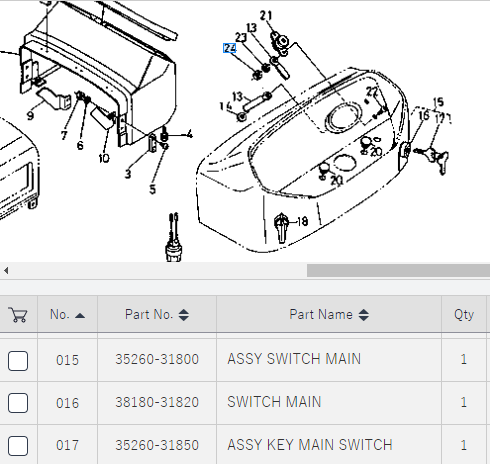
Task: Click callout number 18 near key
Action: click(302, 222)
